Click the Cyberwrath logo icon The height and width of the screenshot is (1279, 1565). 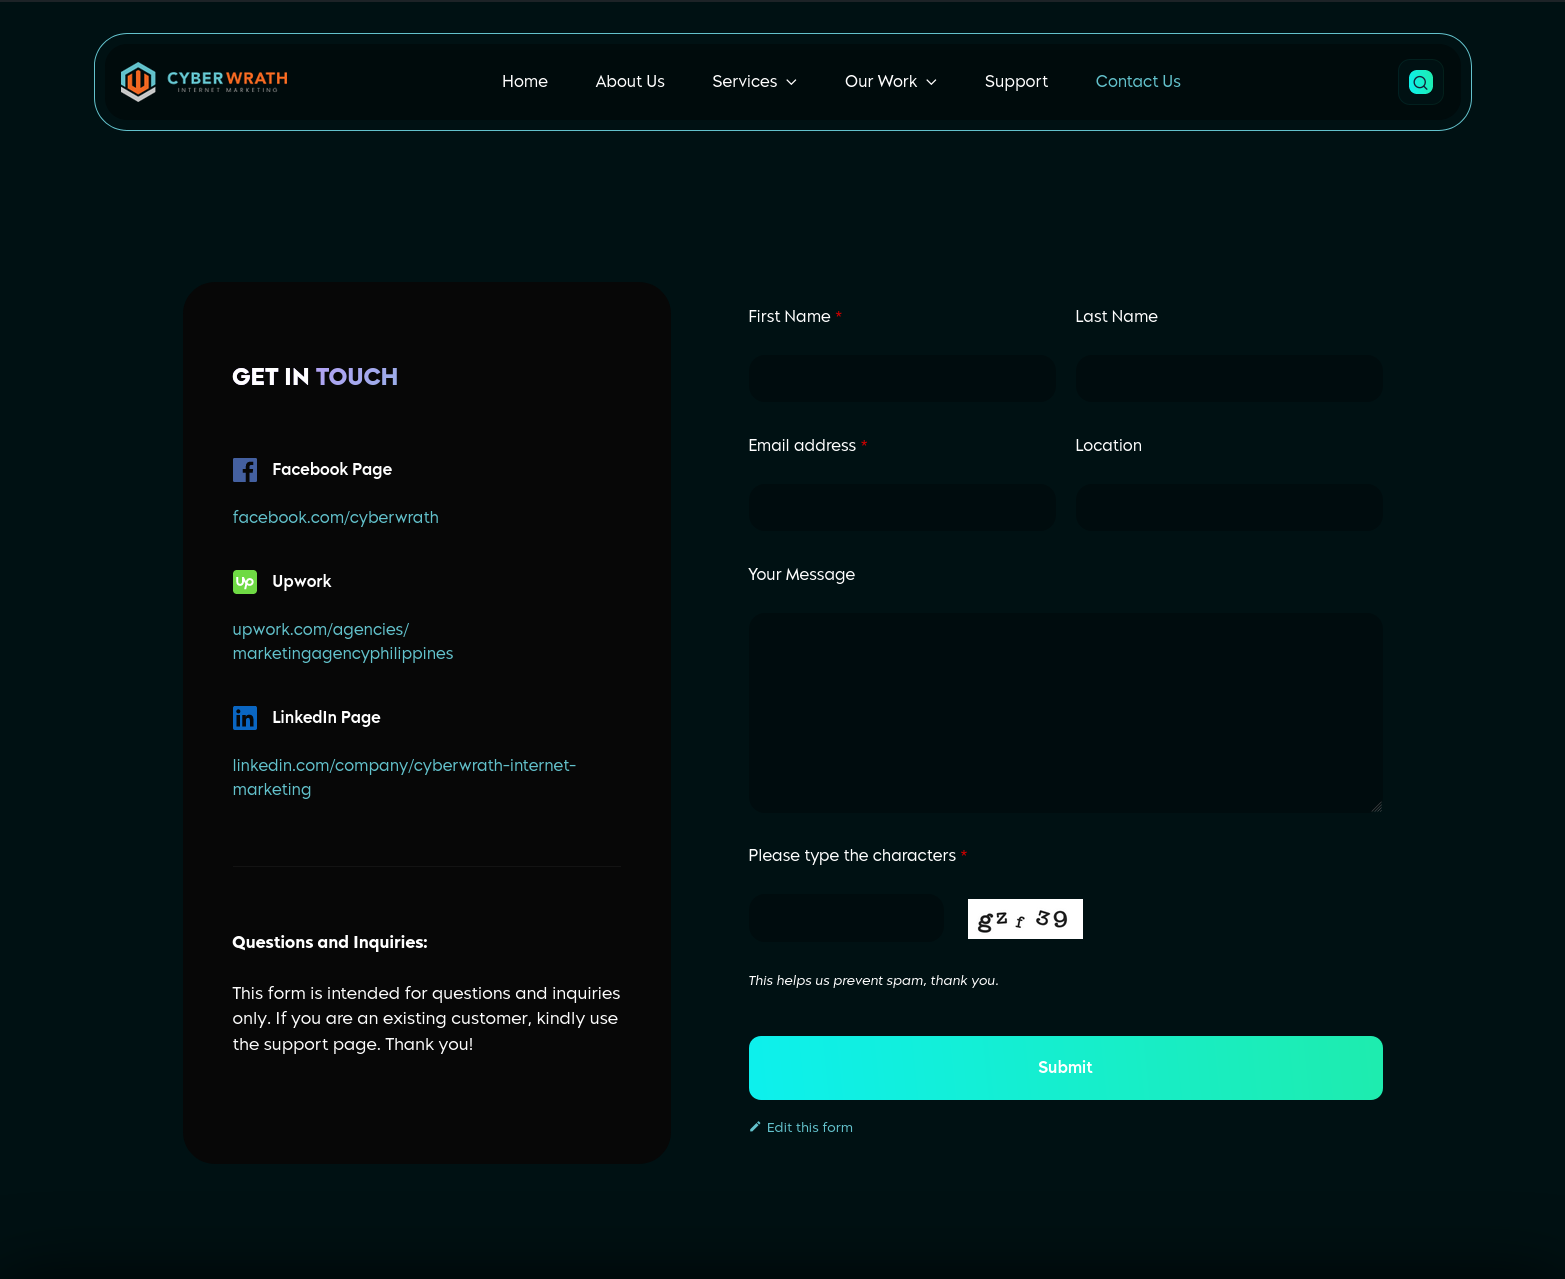click(138, 82)
